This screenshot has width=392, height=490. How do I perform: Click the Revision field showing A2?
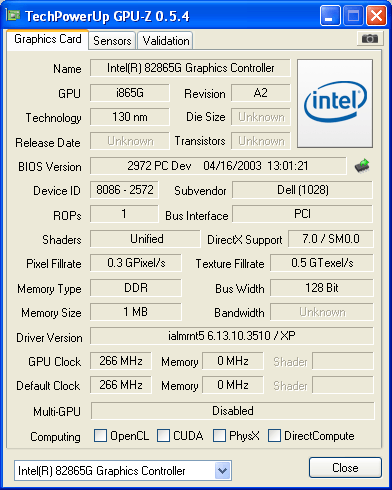[x=261, y=93]
